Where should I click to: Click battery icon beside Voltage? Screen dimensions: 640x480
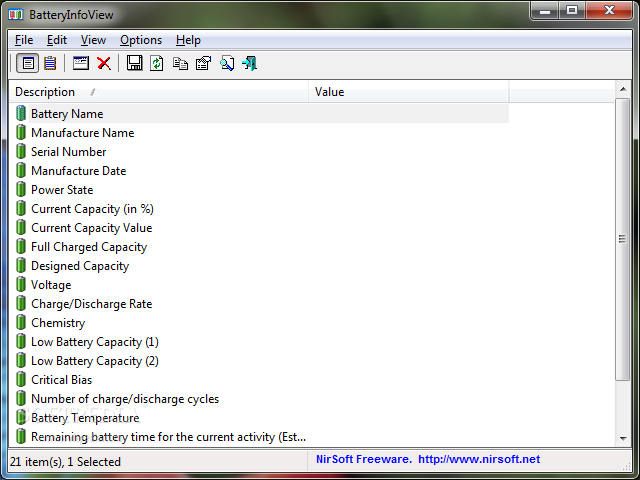pos(21,284)
